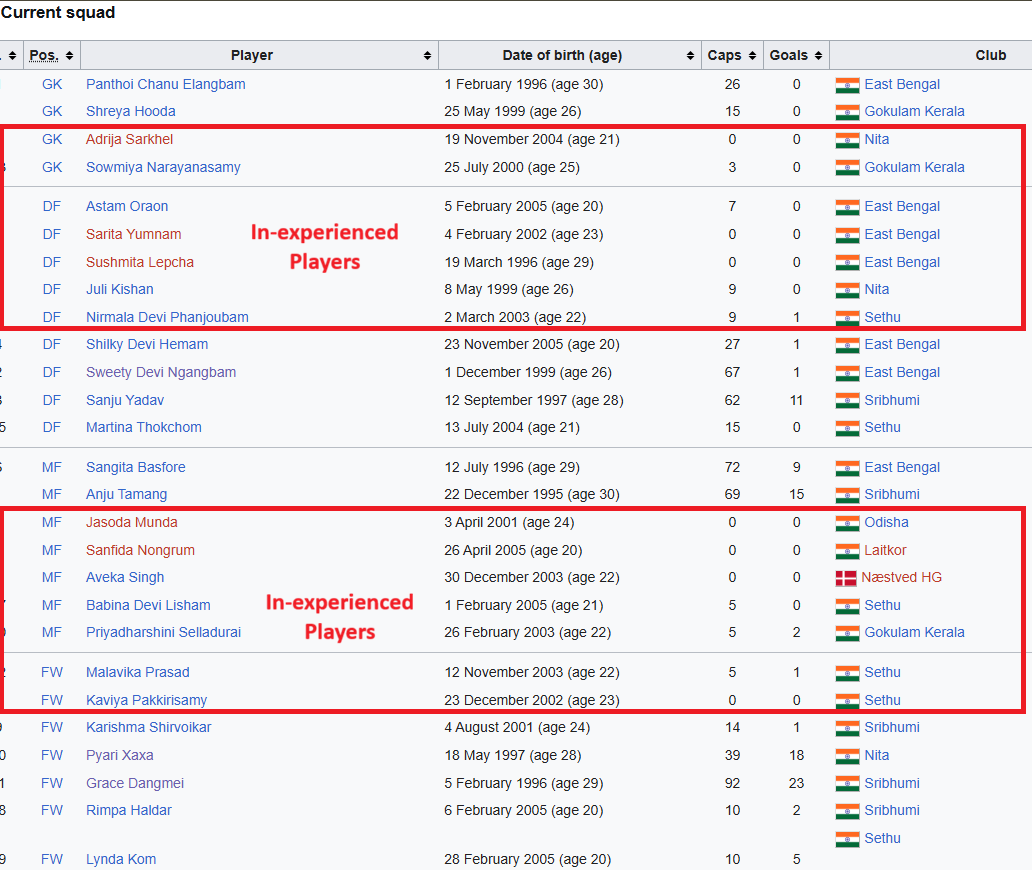
Task: Open Sanju Yadav player page
Action: (125, 400)
